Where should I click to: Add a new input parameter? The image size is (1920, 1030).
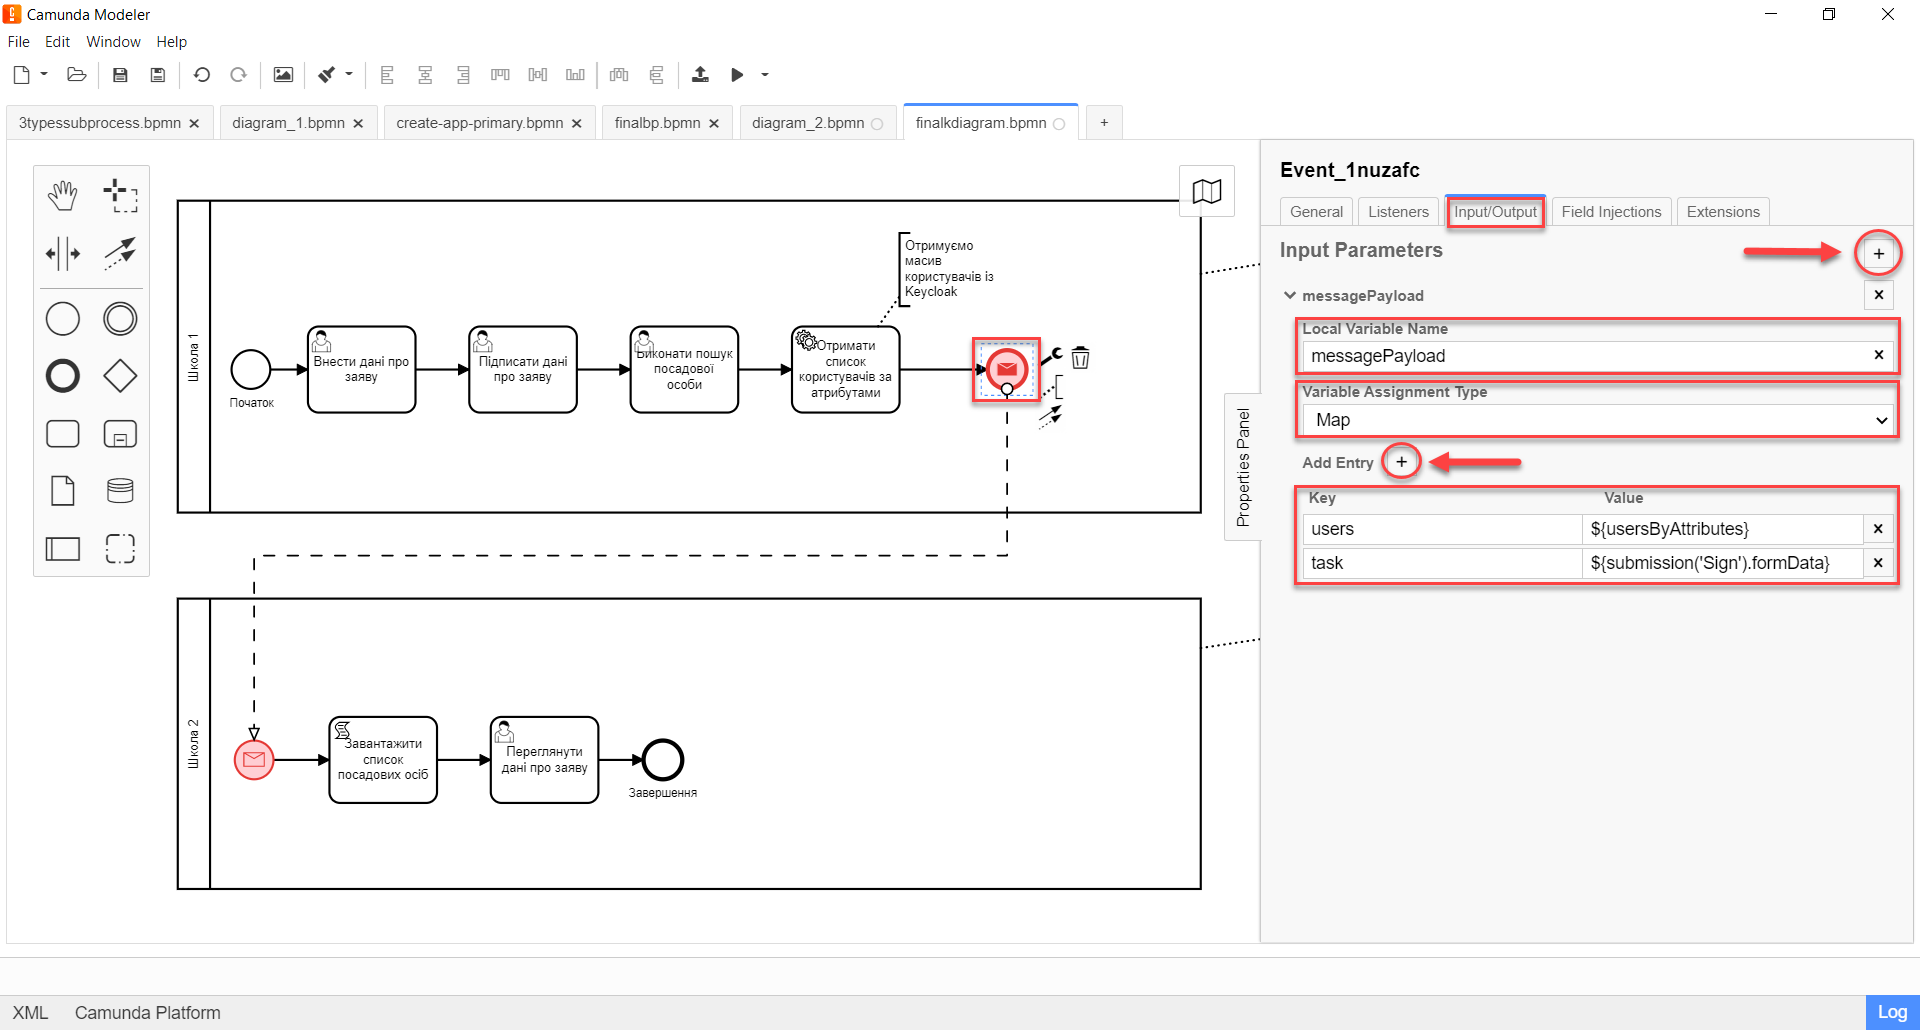[1879, 254]
